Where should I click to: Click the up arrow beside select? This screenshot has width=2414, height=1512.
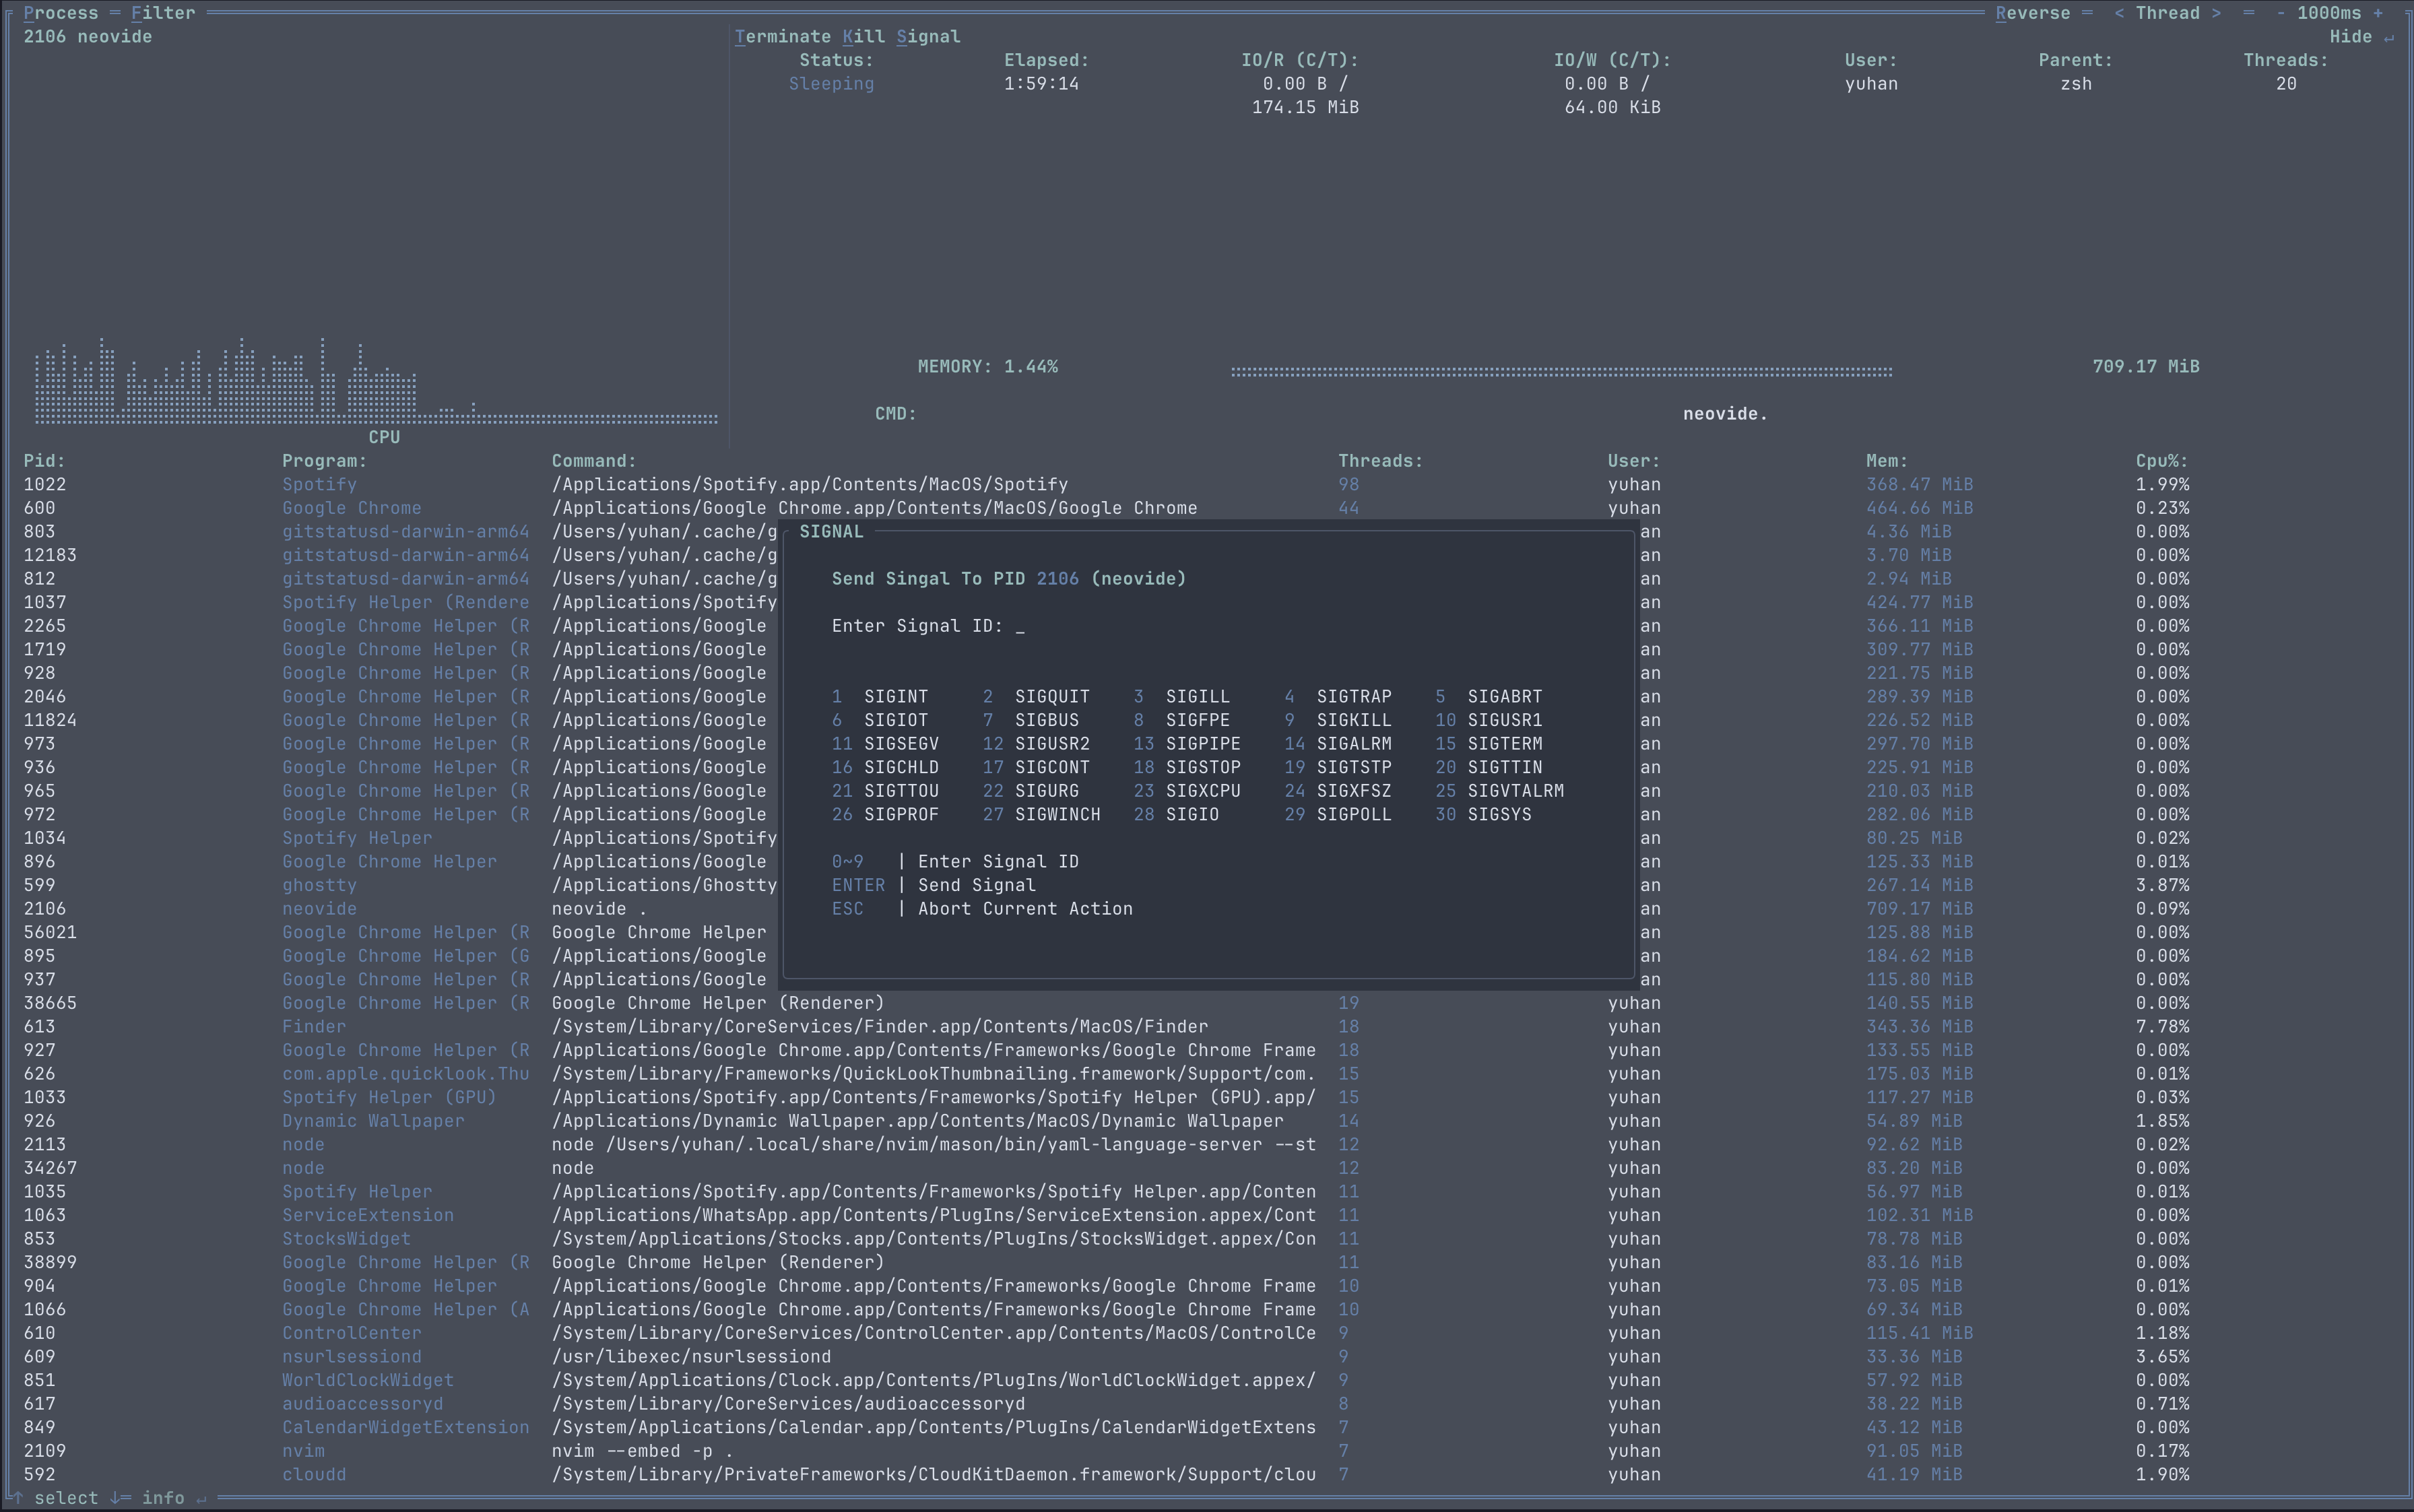(17, 1497)
